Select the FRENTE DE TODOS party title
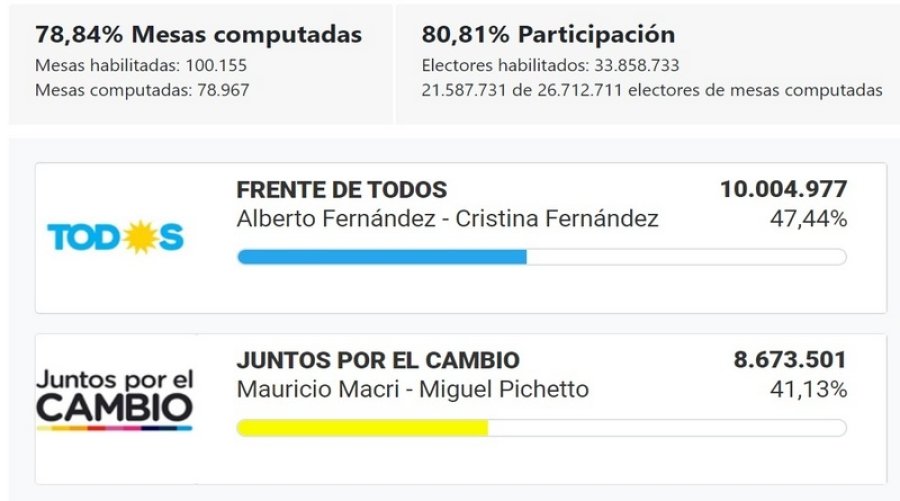The image size is (900, 501). click(x=342, y=190)
